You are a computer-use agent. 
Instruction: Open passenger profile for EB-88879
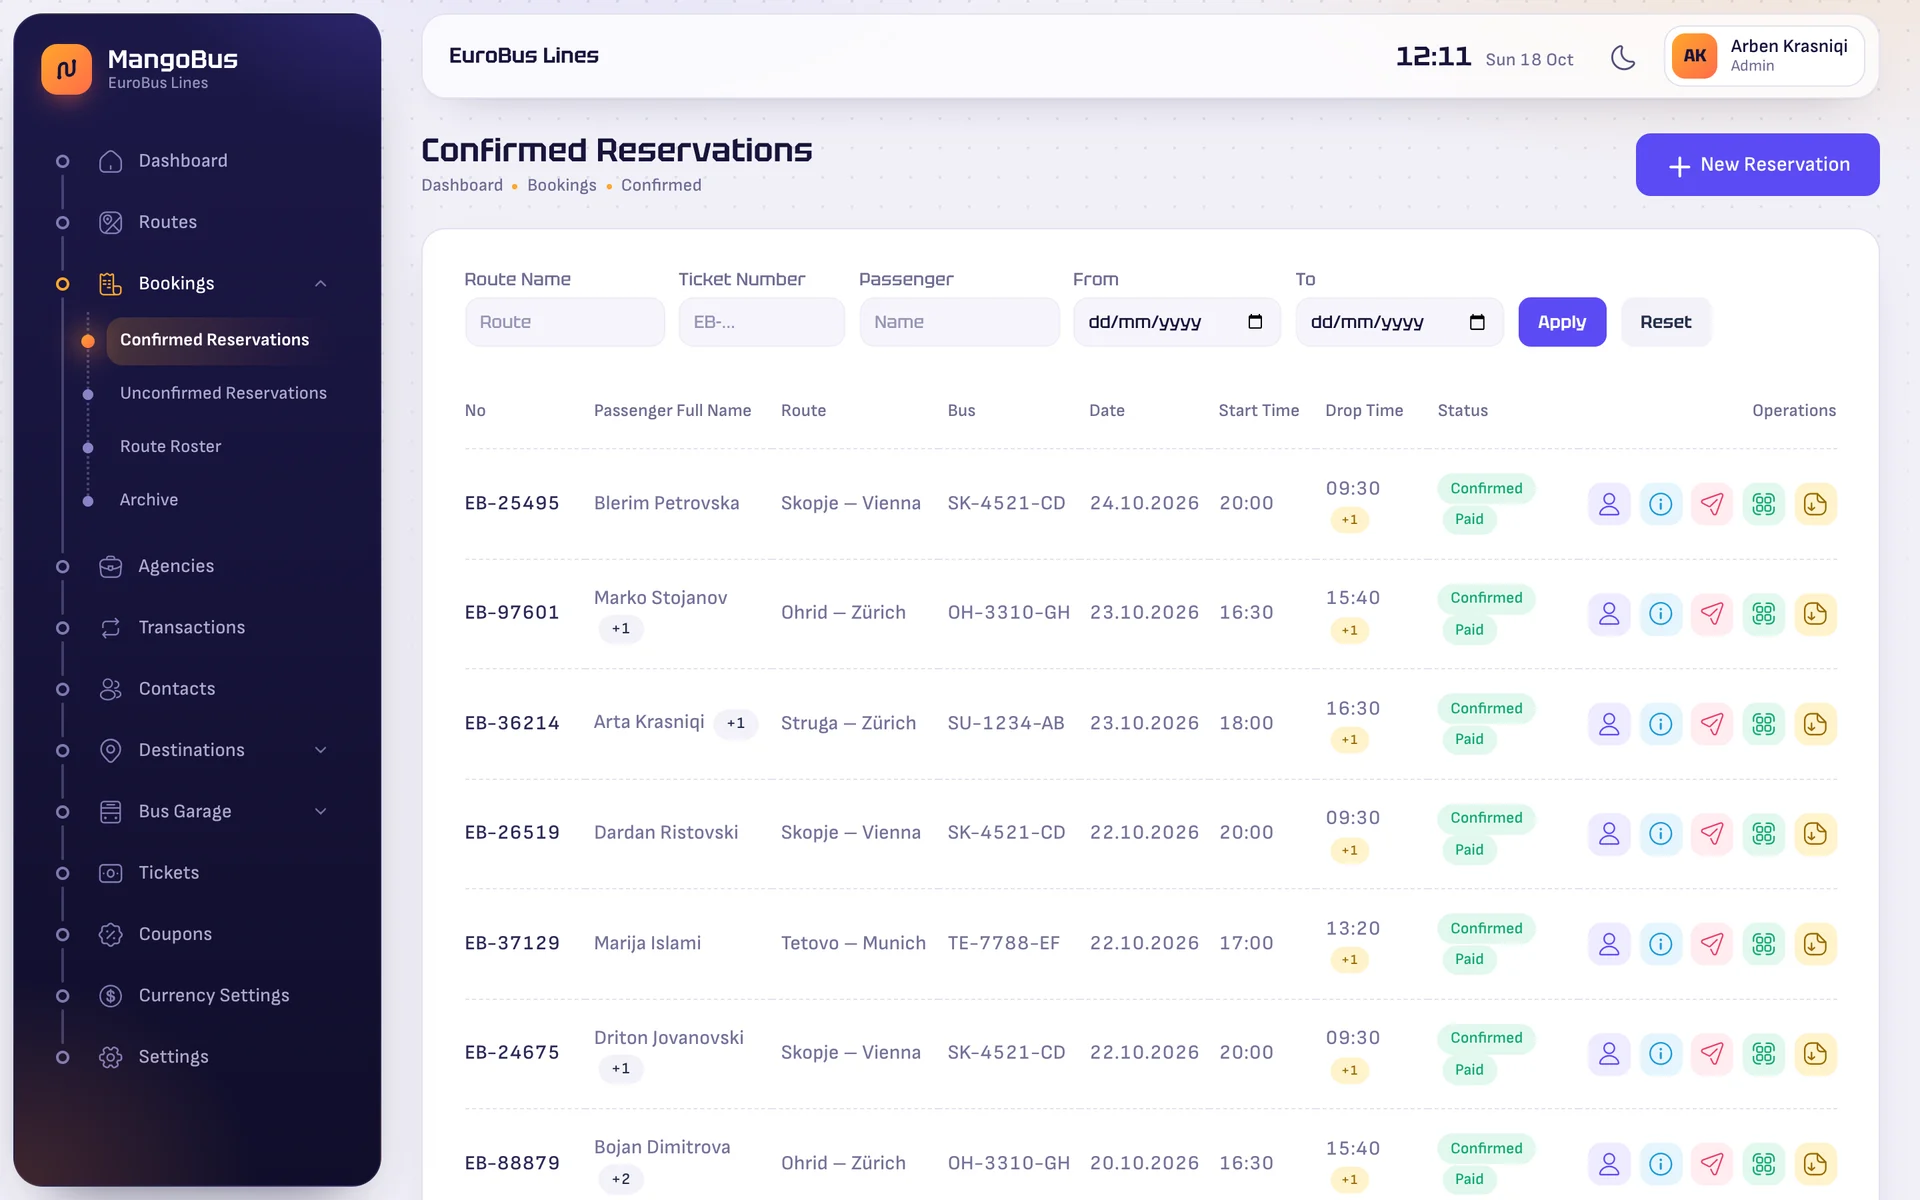(1609, 1164)
